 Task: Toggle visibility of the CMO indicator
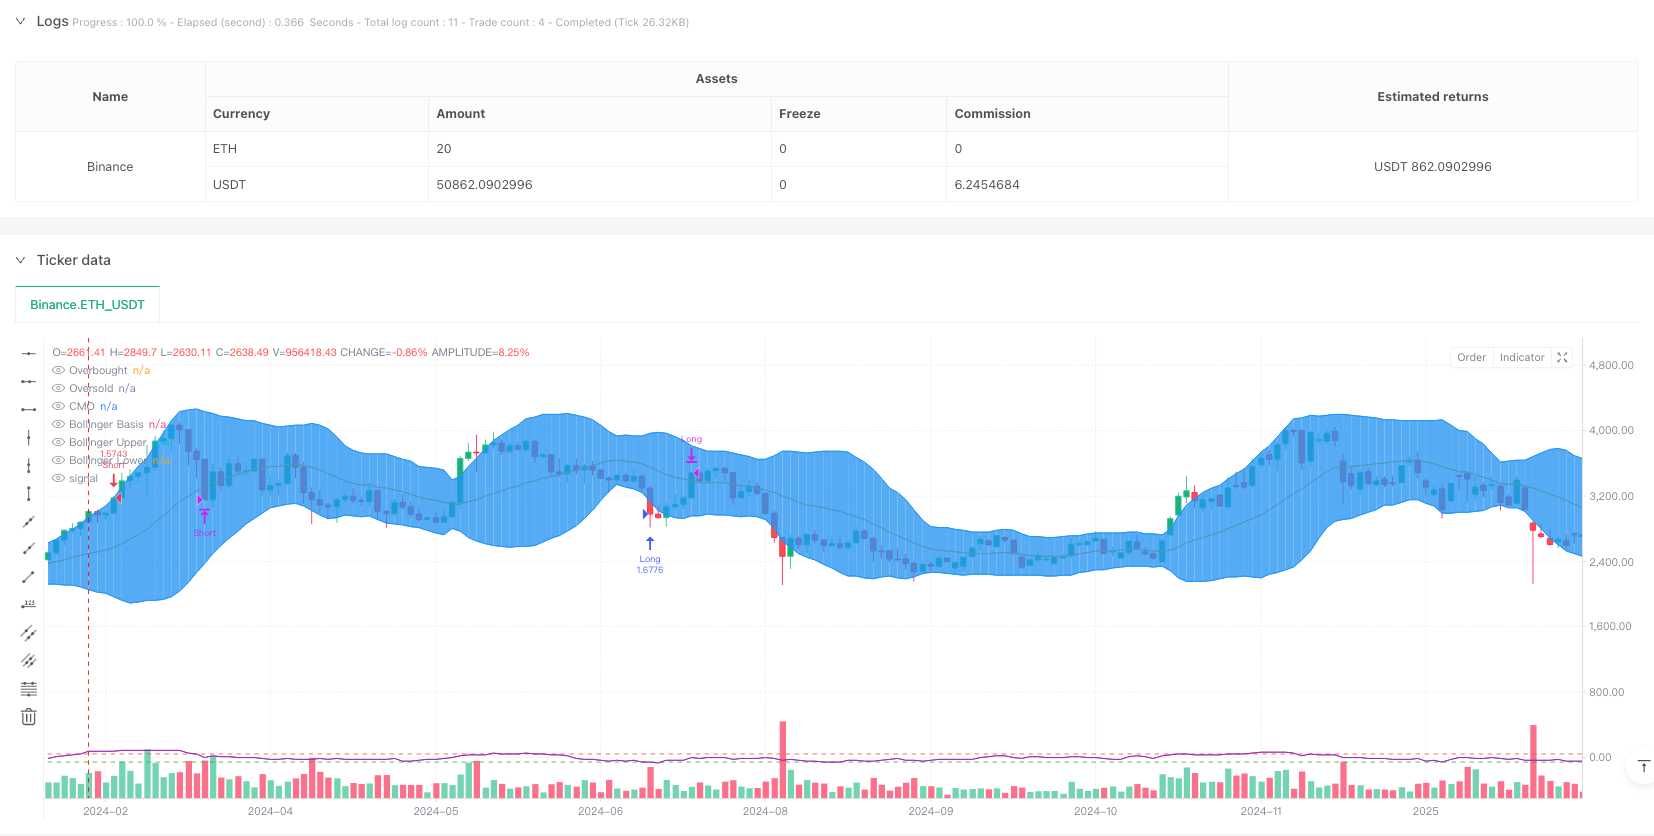(58, 407)
